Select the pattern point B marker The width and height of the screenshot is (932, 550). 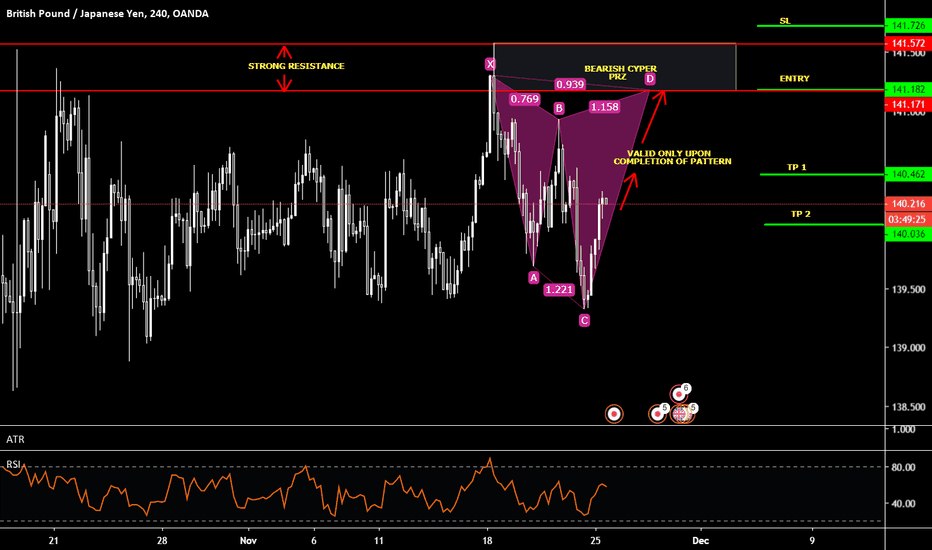pos(559,108)
